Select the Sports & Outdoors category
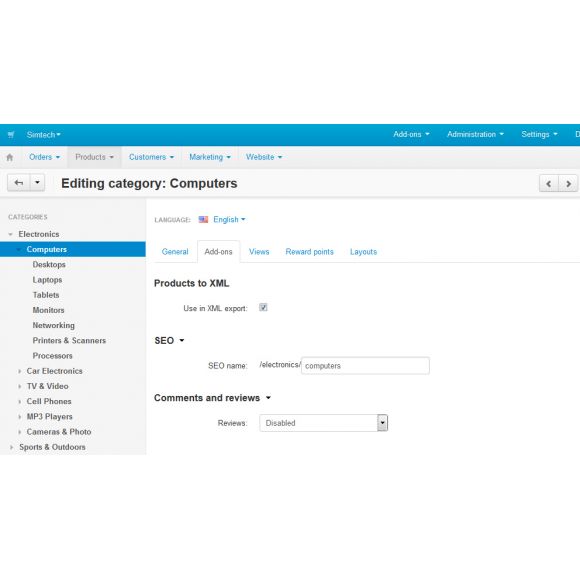This screenshot has height=580, width=580. 52,447
